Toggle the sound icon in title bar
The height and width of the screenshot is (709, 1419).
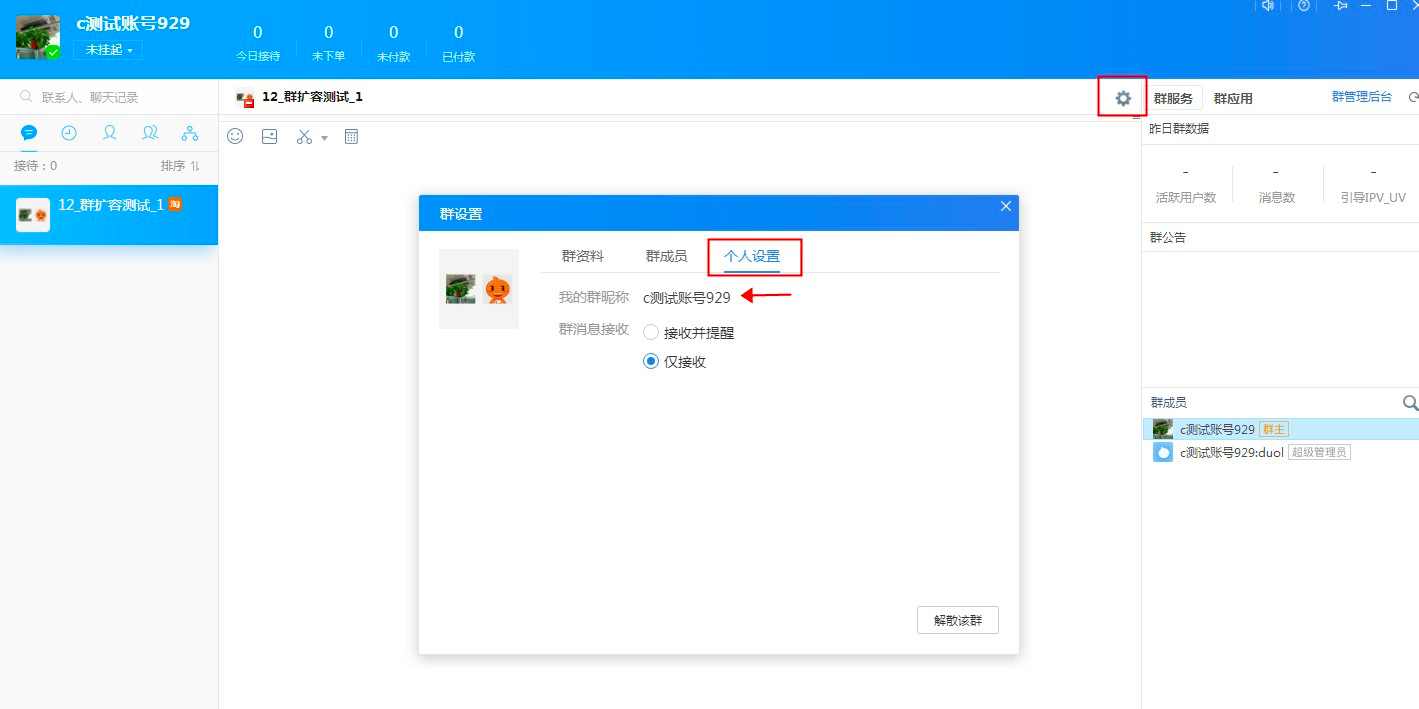(1268, 6)
